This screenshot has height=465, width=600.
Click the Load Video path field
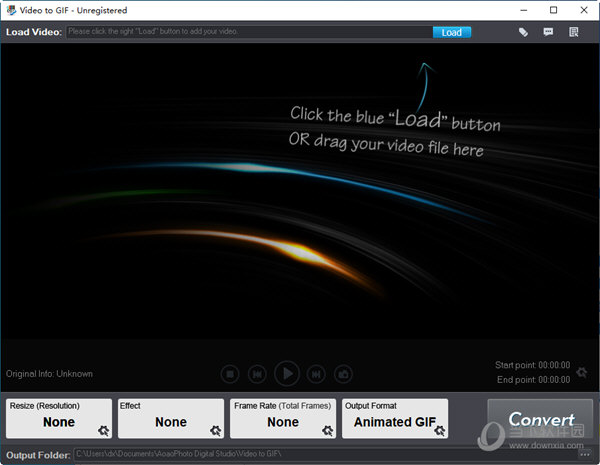(x=249, y=32)
